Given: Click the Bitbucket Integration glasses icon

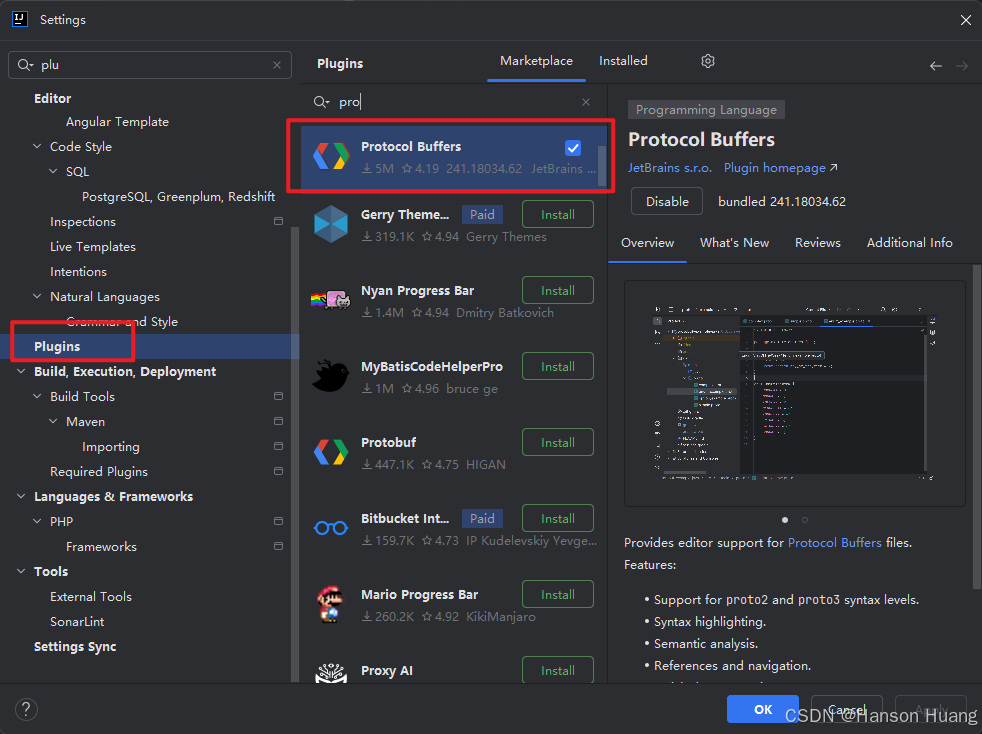Looking at the screenshot, I should click(331, 528).
